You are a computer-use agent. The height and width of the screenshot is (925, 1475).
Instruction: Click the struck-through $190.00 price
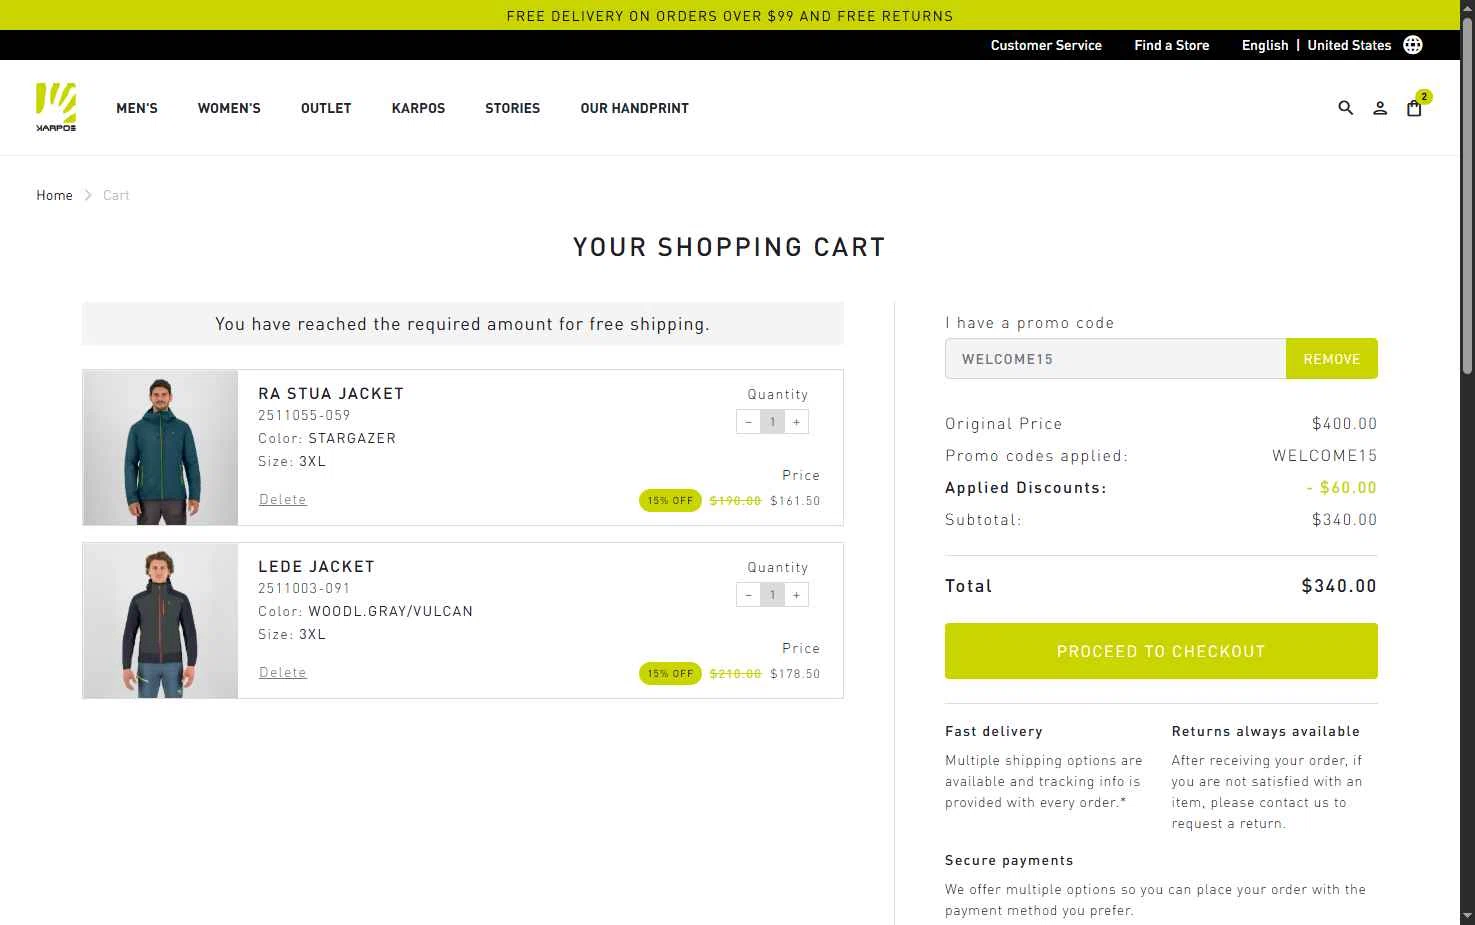click(x=735, y=501)
